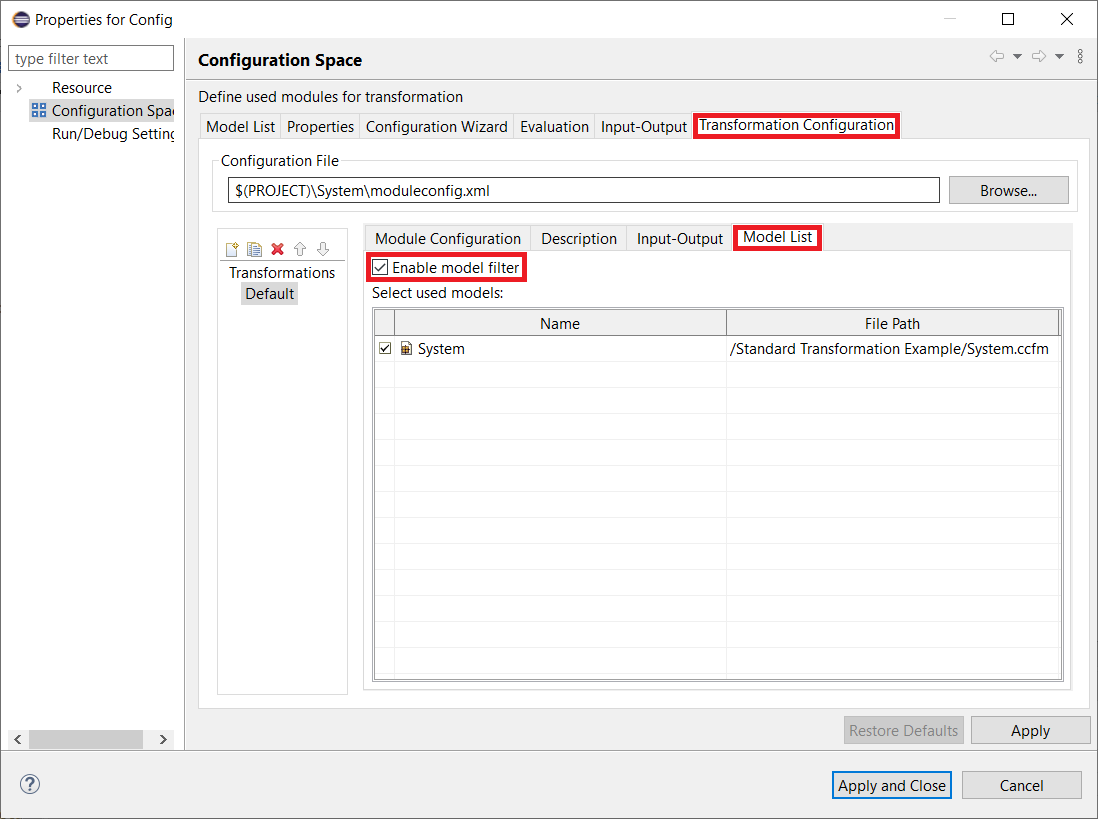Click the type filter text field
The image size is (1098, 819).
pyautogui.click(x=90, y=57)
